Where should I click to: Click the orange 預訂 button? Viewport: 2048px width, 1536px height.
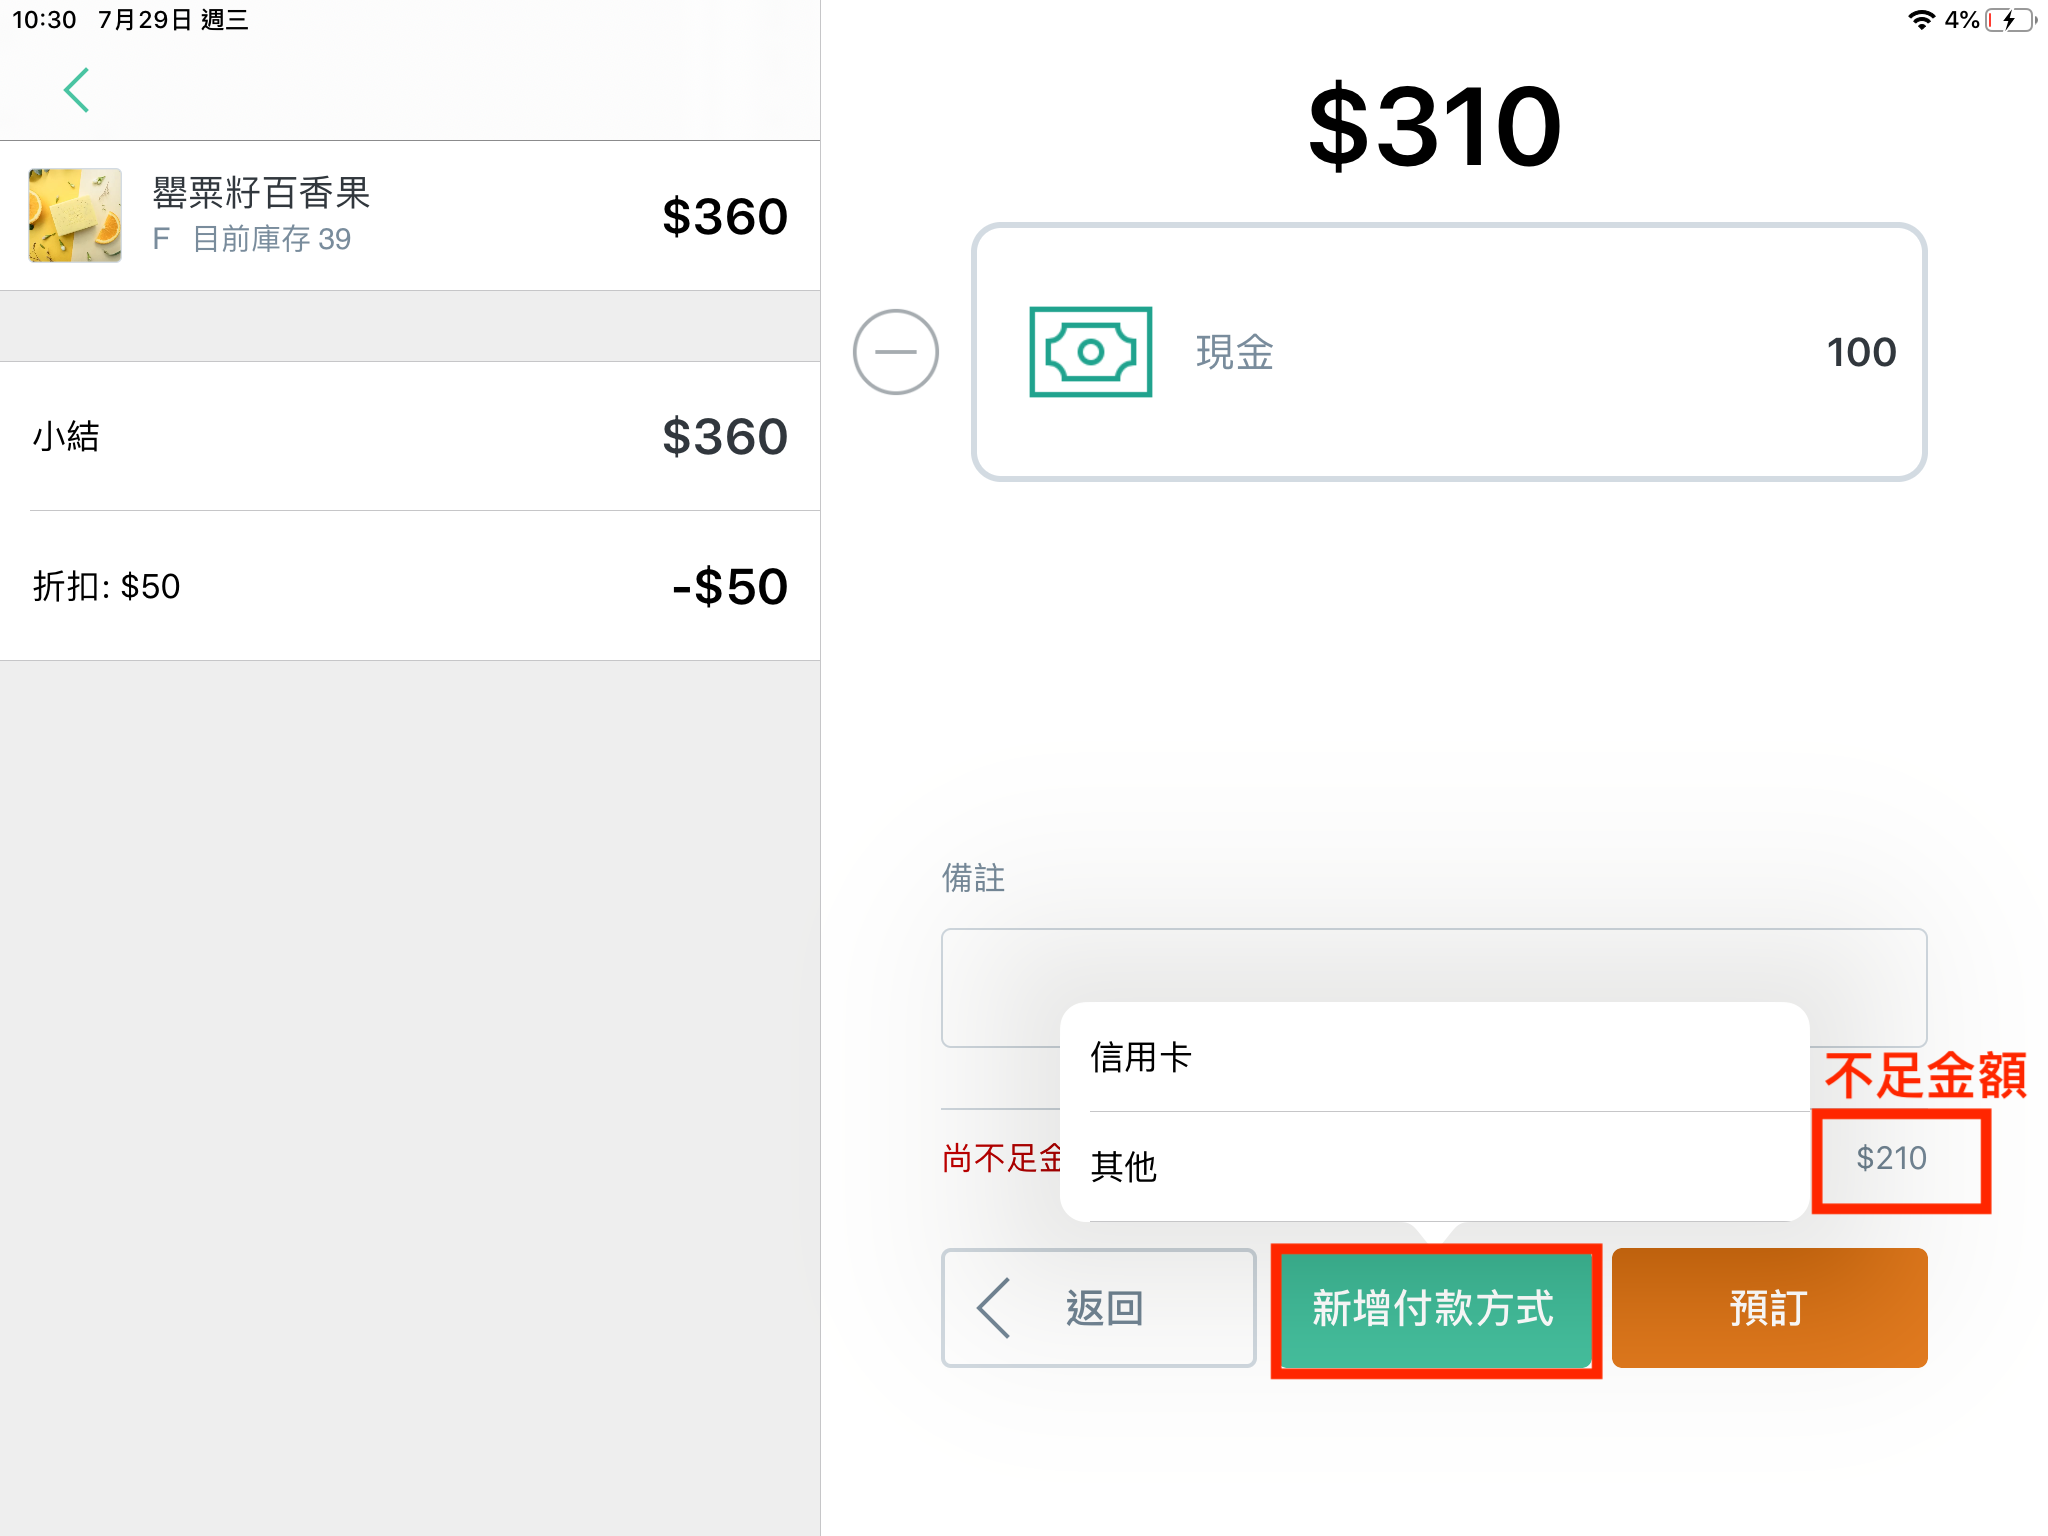pyautogui.click(x=1769, y=1308)
